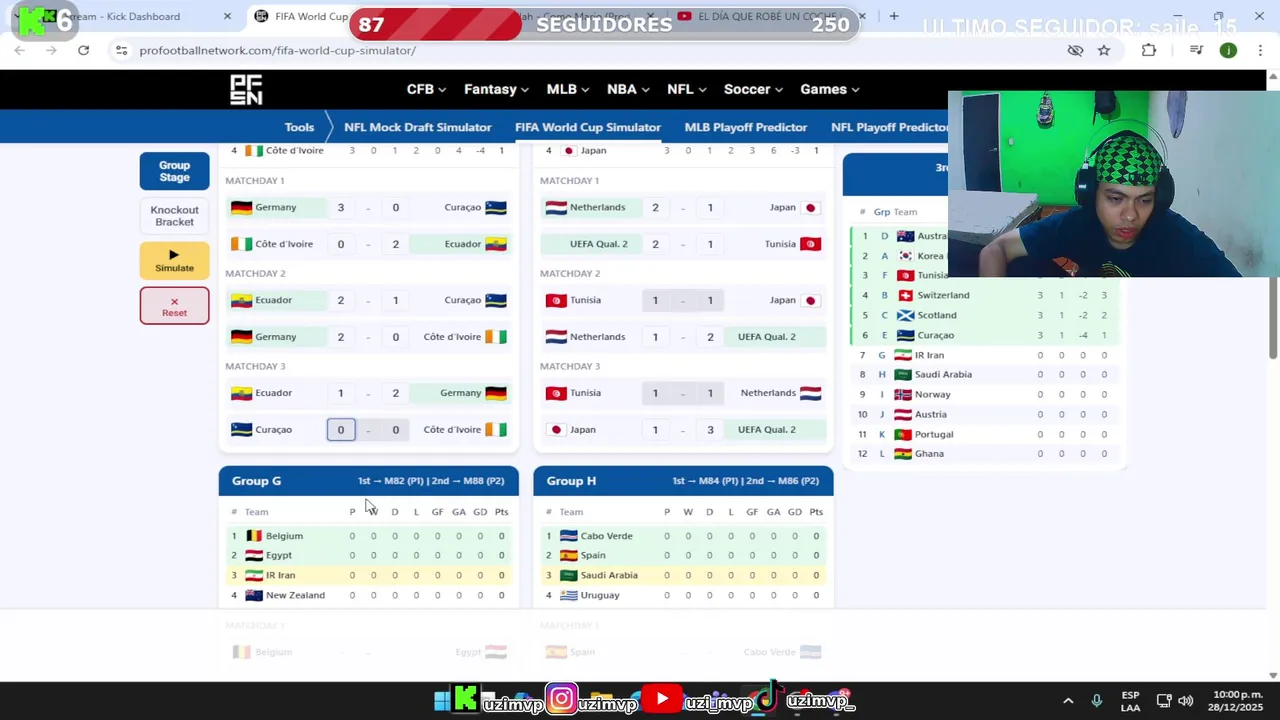1280x720 pixels.
Task: Click Saudi Arabia in the third-place ranking
Action: pyautogui.click(x=943, y=374)
